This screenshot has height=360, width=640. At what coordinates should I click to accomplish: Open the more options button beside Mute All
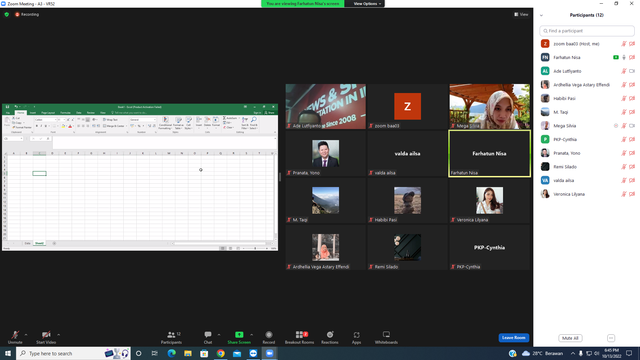(x=611, y=338)
